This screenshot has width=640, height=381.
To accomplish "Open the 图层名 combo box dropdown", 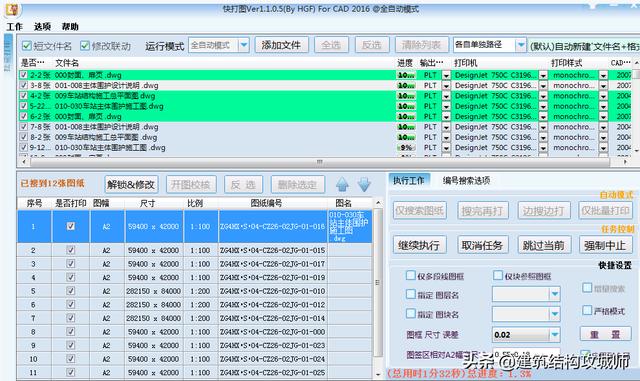I will (x=555, y=294).
